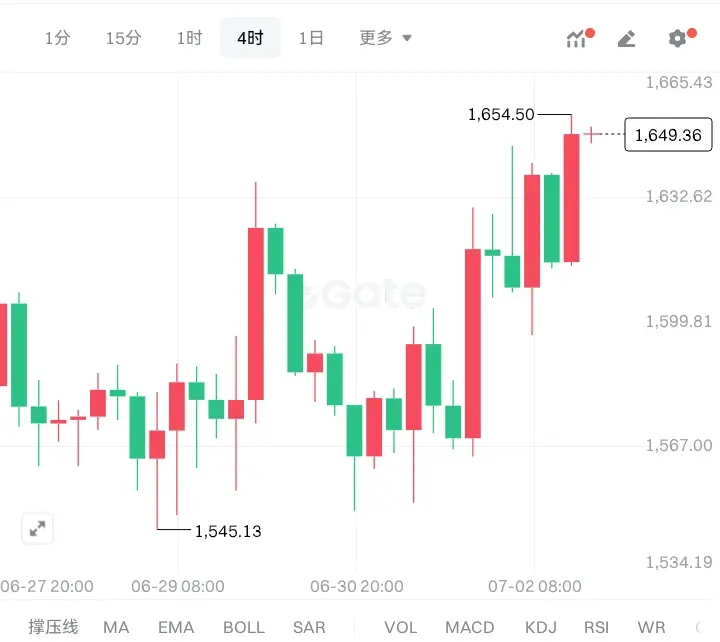Screen dimensions: 720x642
Task: Click the 1,649.36 current price label
Action: [x=668, y=135]
